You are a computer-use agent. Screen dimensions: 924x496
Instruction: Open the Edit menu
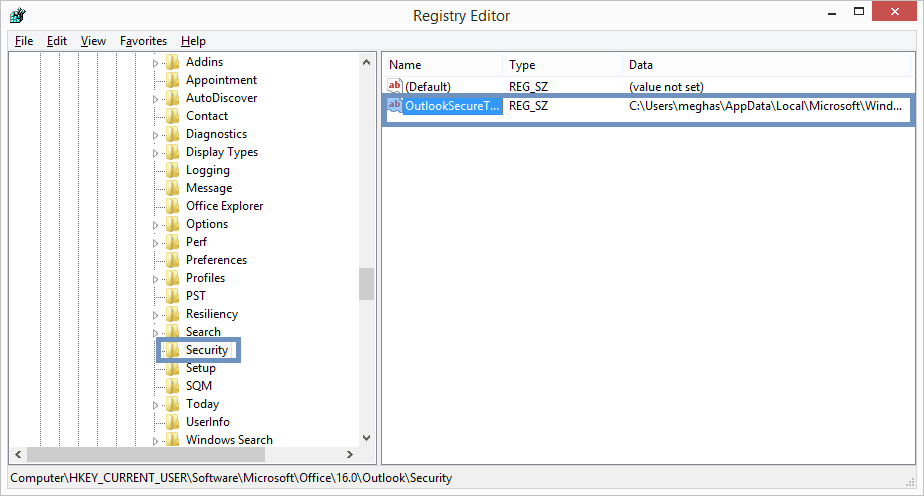(57, 41)
